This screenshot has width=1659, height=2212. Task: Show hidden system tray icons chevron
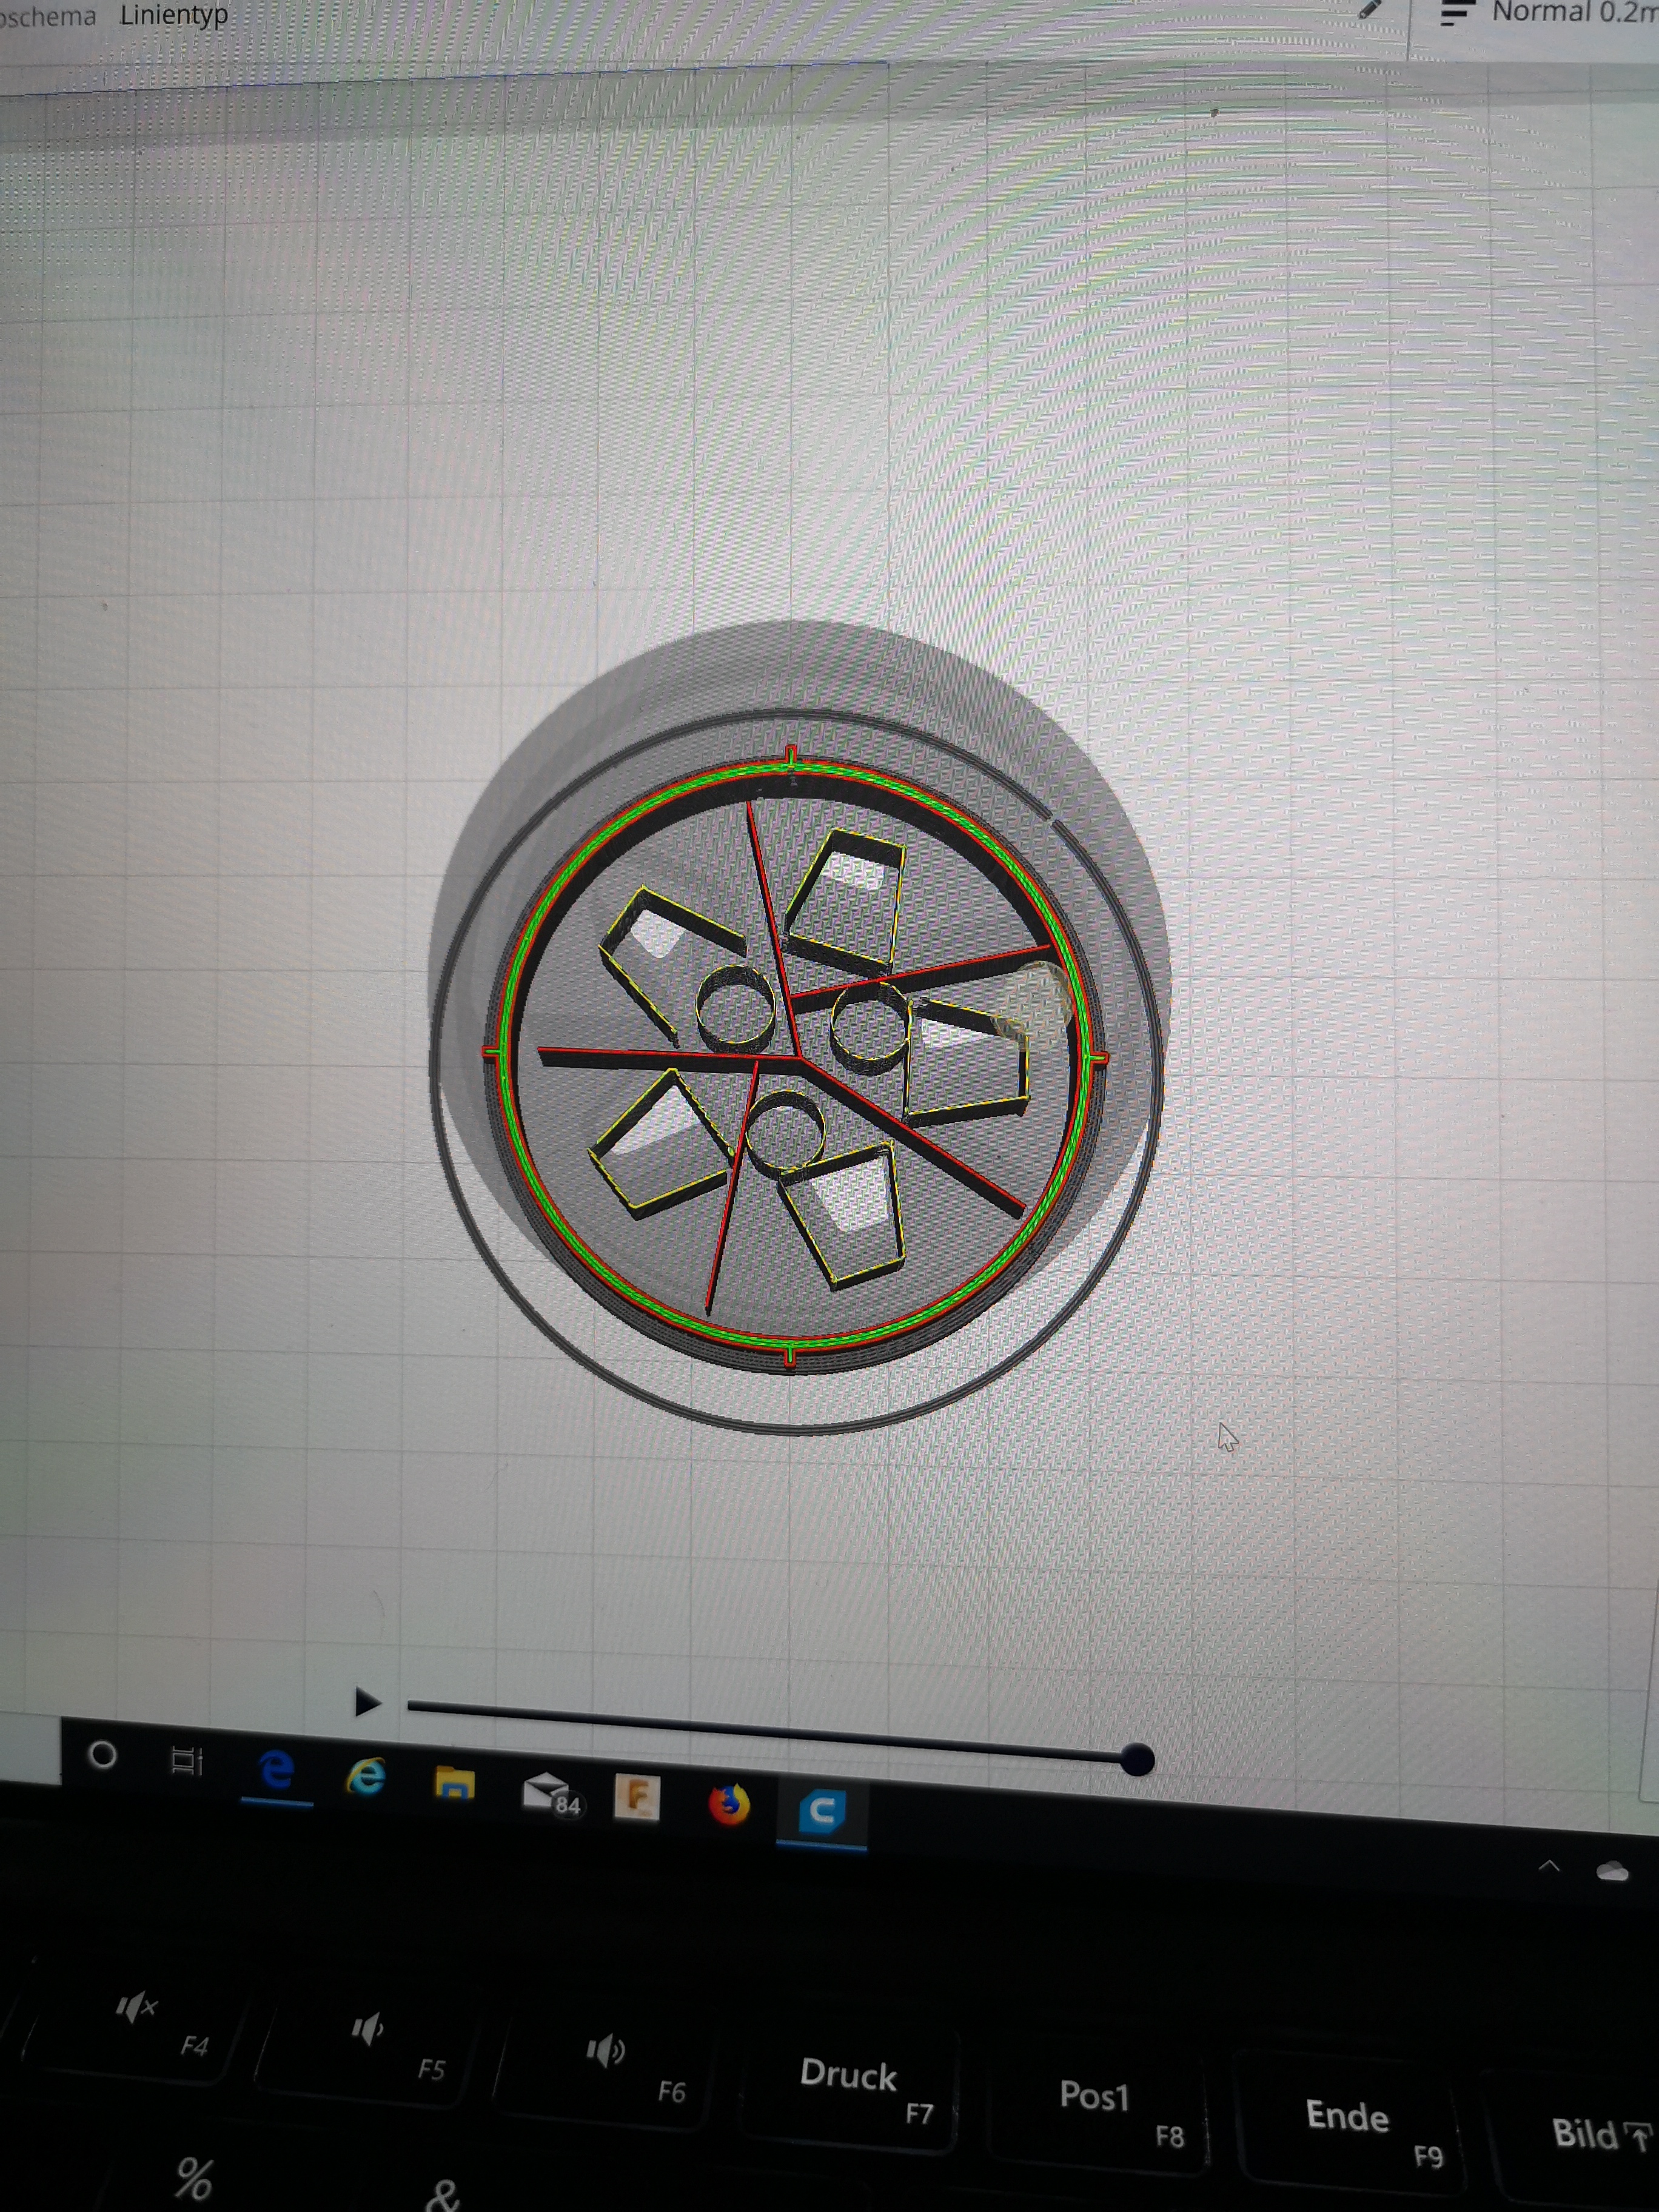[x=1549, y=1866]
